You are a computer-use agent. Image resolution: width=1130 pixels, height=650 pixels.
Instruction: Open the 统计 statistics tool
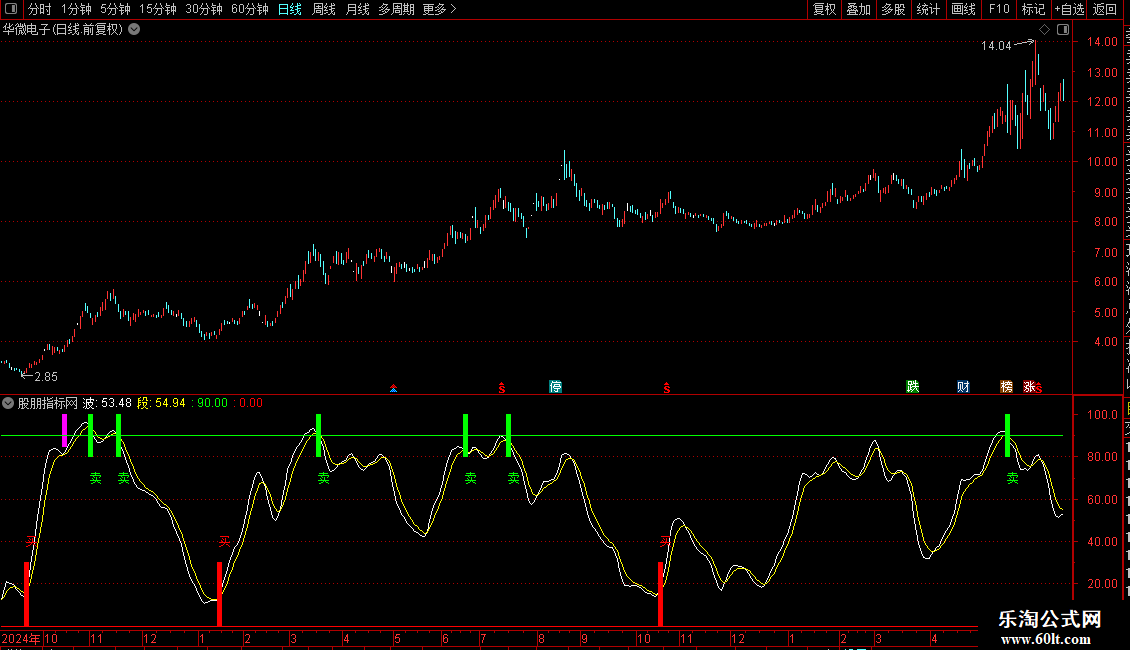(927, 9)
